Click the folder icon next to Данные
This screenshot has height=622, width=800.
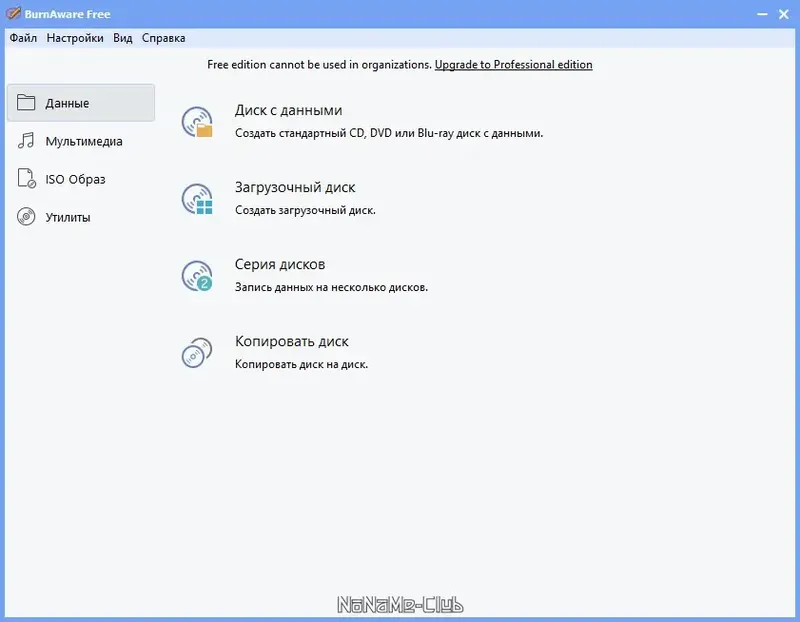[26, 103]
